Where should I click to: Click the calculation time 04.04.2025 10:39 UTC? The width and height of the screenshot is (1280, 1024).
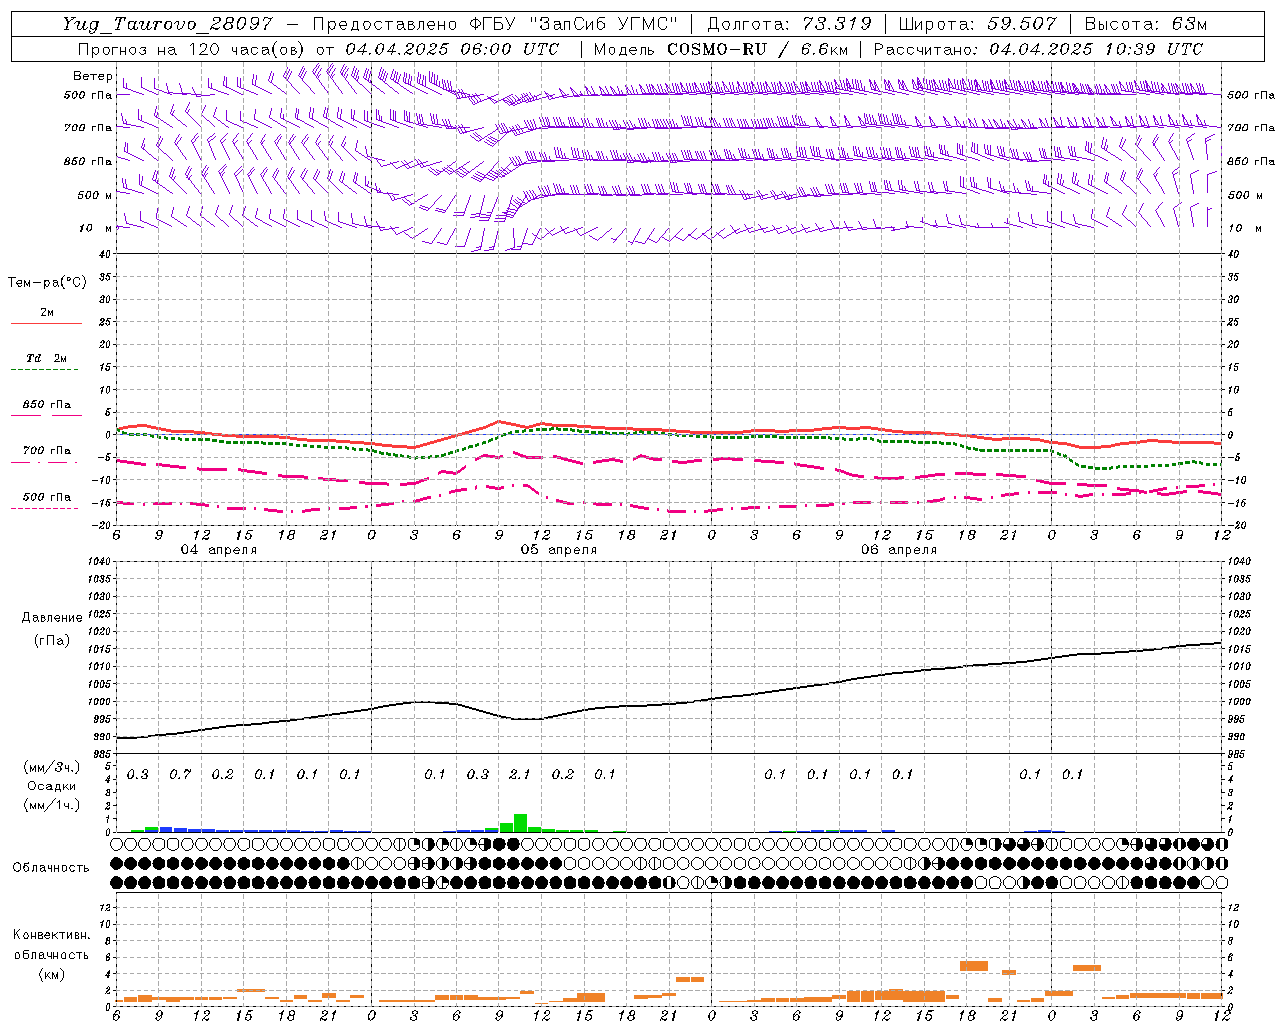1096,49
